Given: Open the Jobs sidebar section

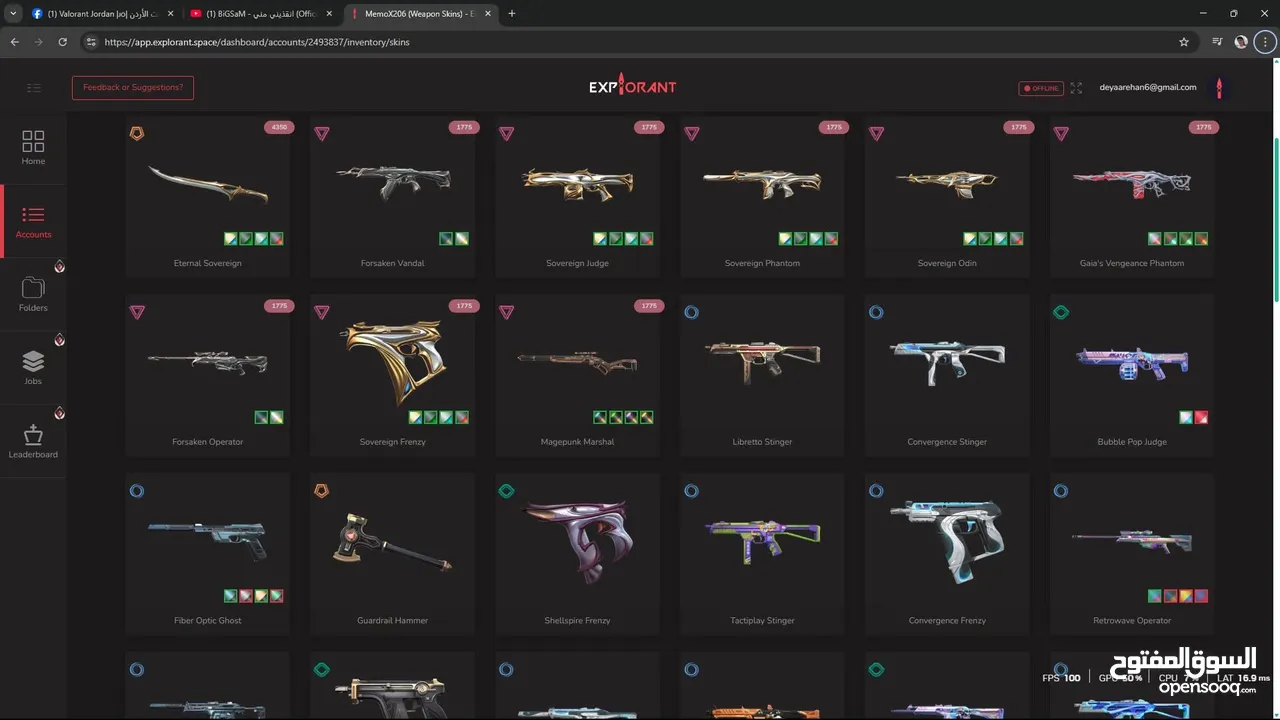Looking at the screenshot, I should pos(33,368).
